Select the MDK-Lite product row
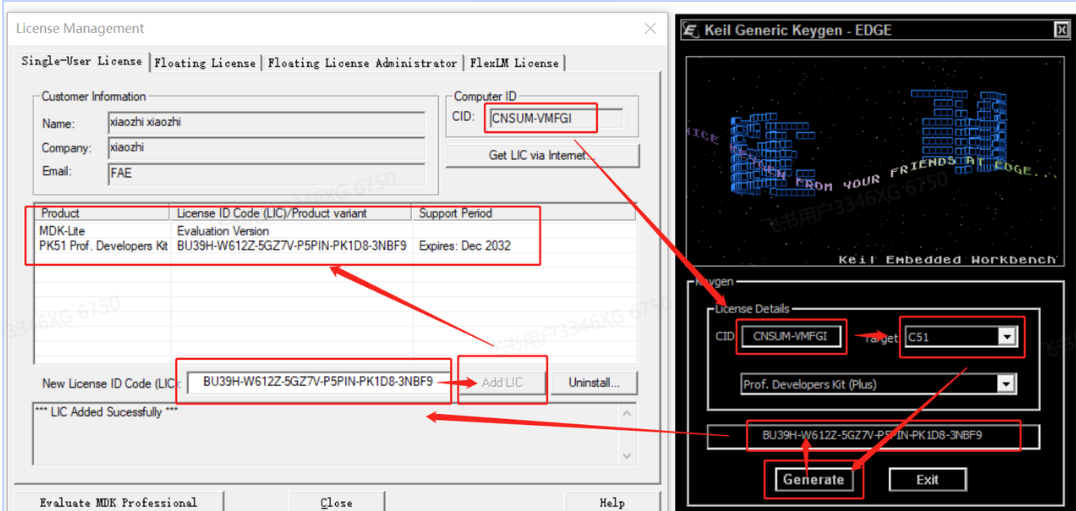Screen dimensions: 1076x511 point(336,231)
